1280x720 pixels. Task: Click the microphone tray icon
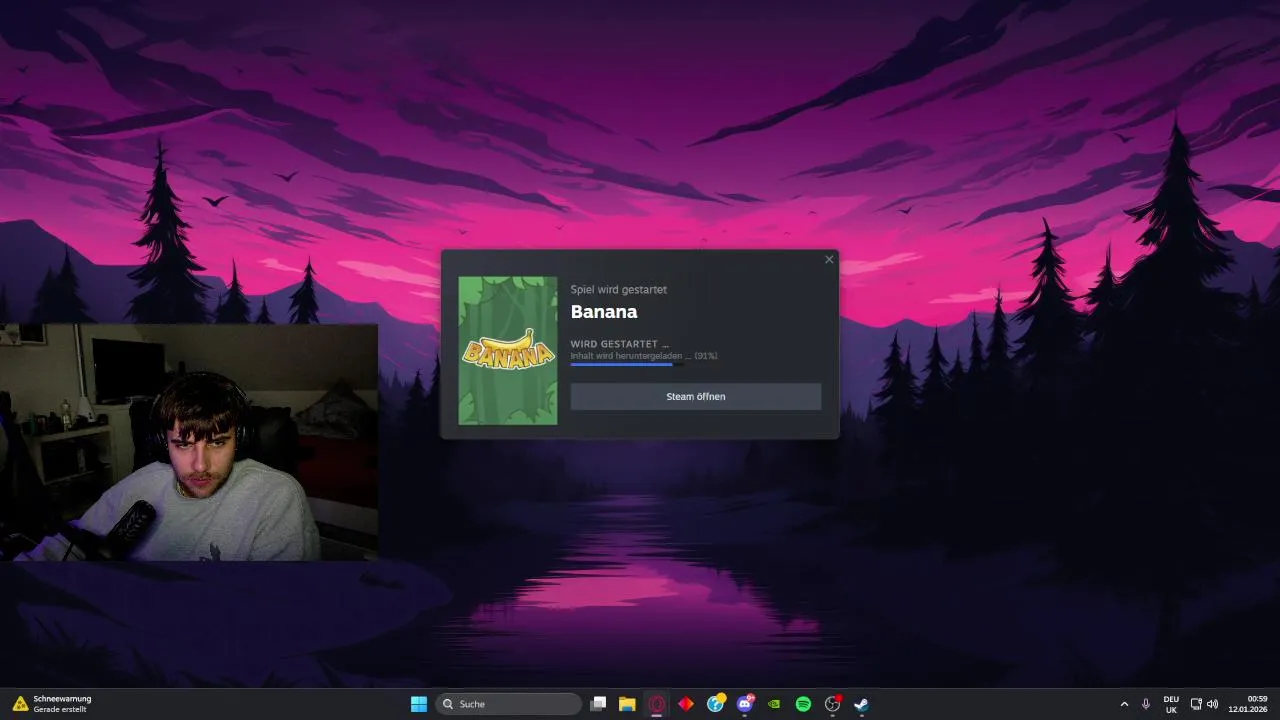pyautogui.click(x=1146, y=704)
